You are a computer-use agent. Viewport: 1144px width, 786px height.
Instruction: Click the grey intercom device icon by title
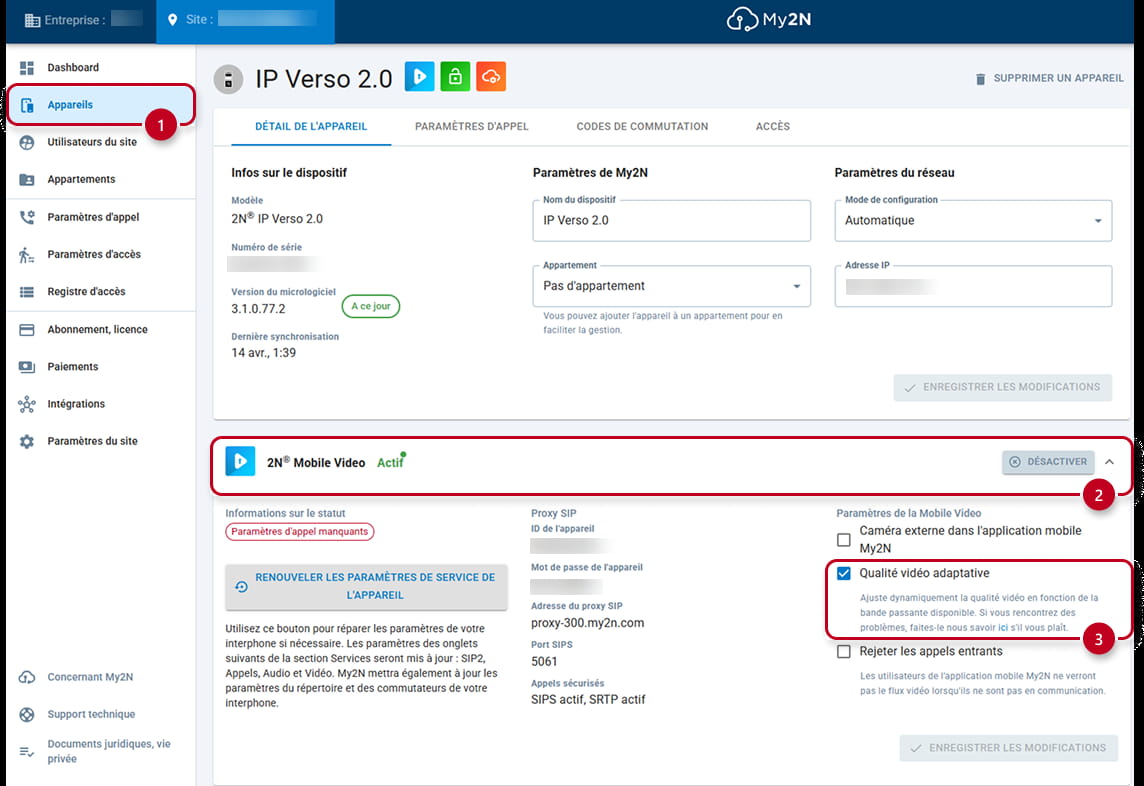(x=228, y=79)
